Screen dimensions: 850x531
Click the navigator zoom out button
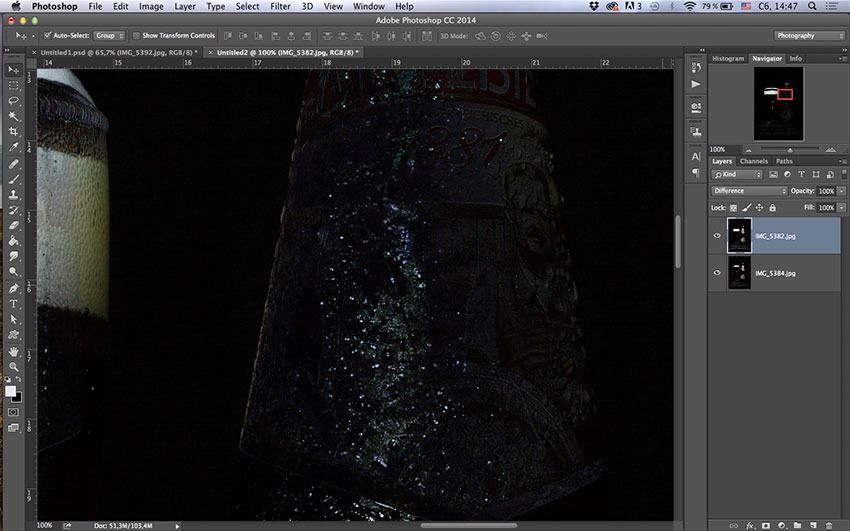749,150
